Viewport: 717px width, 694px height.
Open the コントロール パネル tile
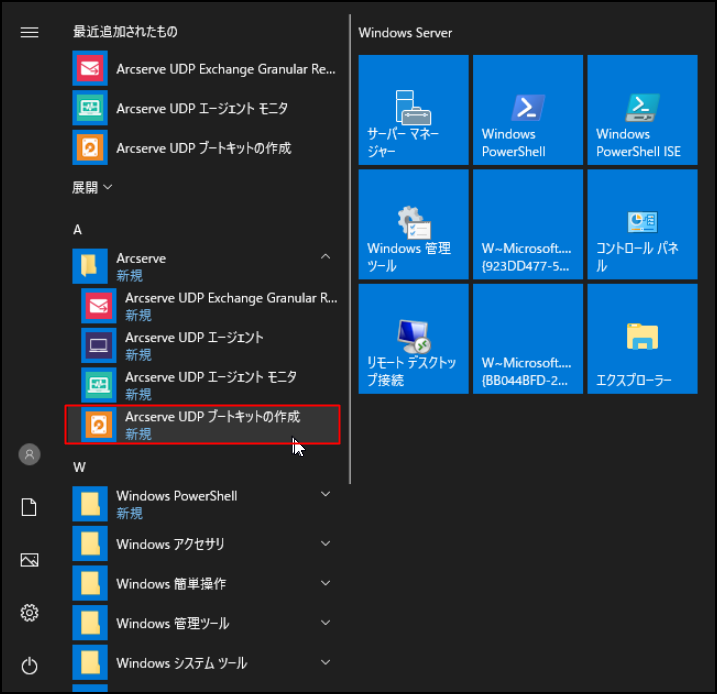[642, 223]
